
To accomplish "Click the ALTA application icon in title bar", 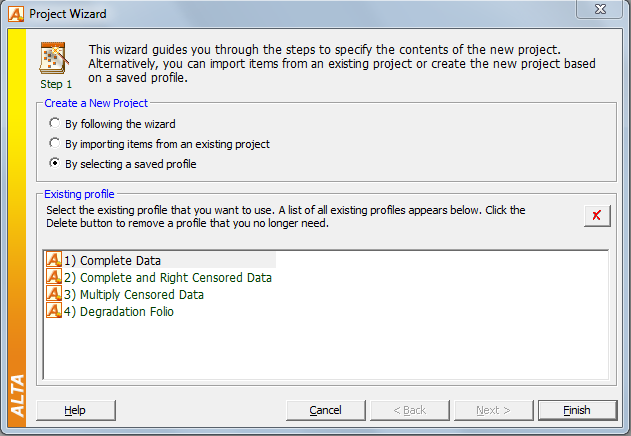I will tap(16, 14).
